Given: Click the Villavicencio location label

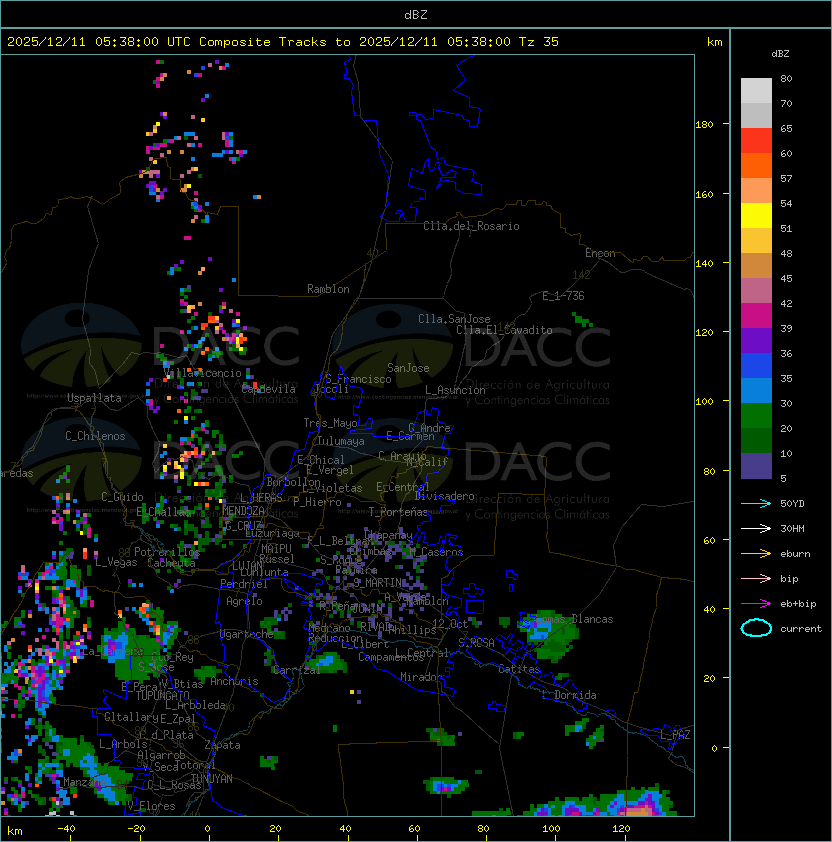Looking at the screenshot, I should pos(202,373).
